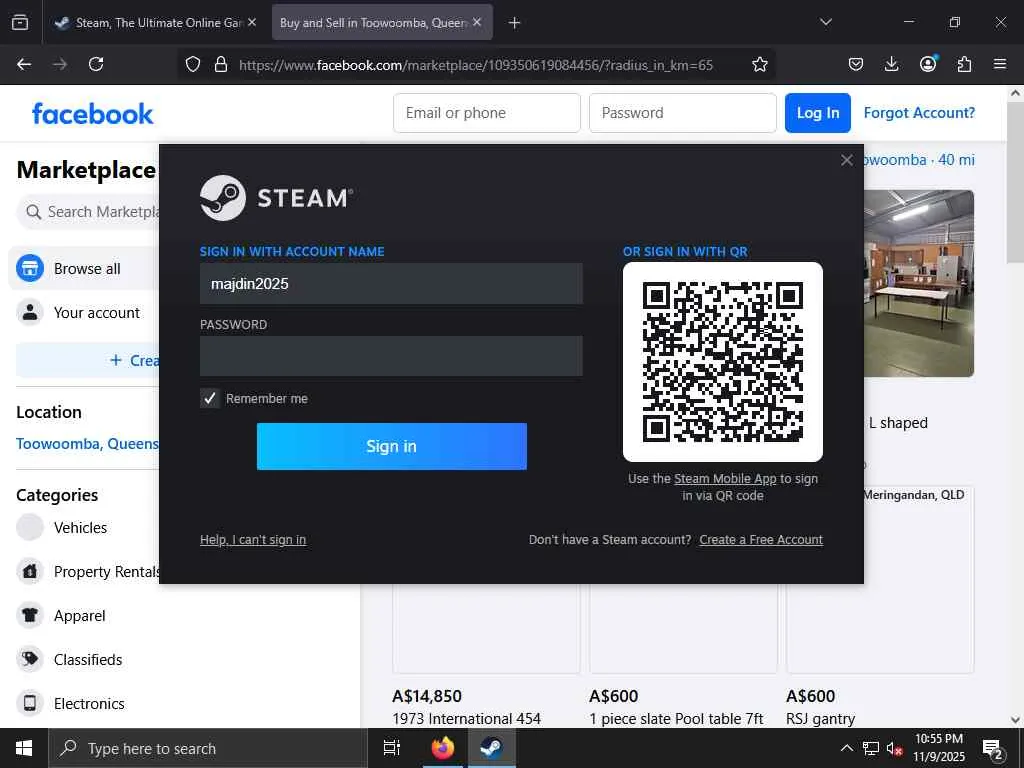Open the Steam Mobile App link
Viewport: 1024px width, 768px height.
point(725,479)
